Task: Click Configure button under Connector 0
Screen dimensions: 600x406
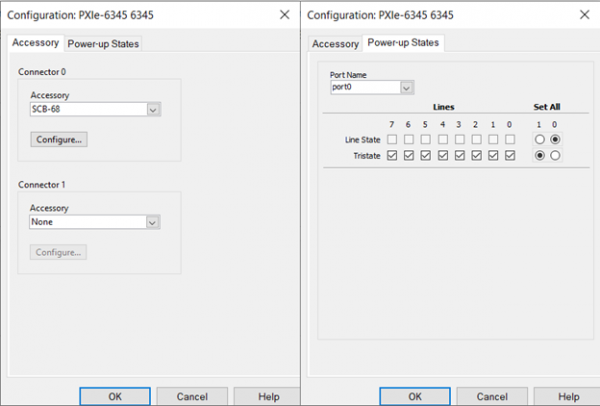Action: [x=59, y=140]
